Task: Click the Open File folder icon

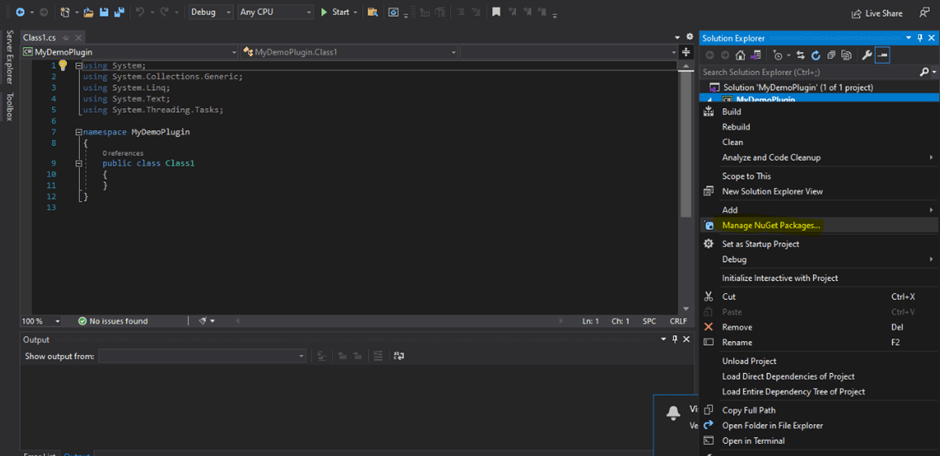Action: pos(88,12)
